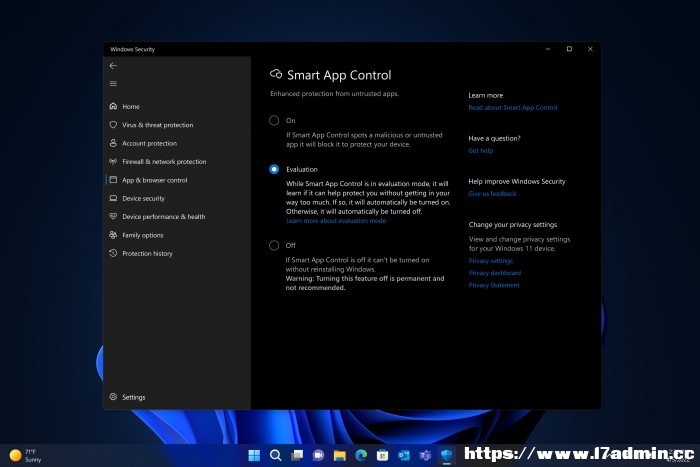Click the Get help link

(480, 151)
